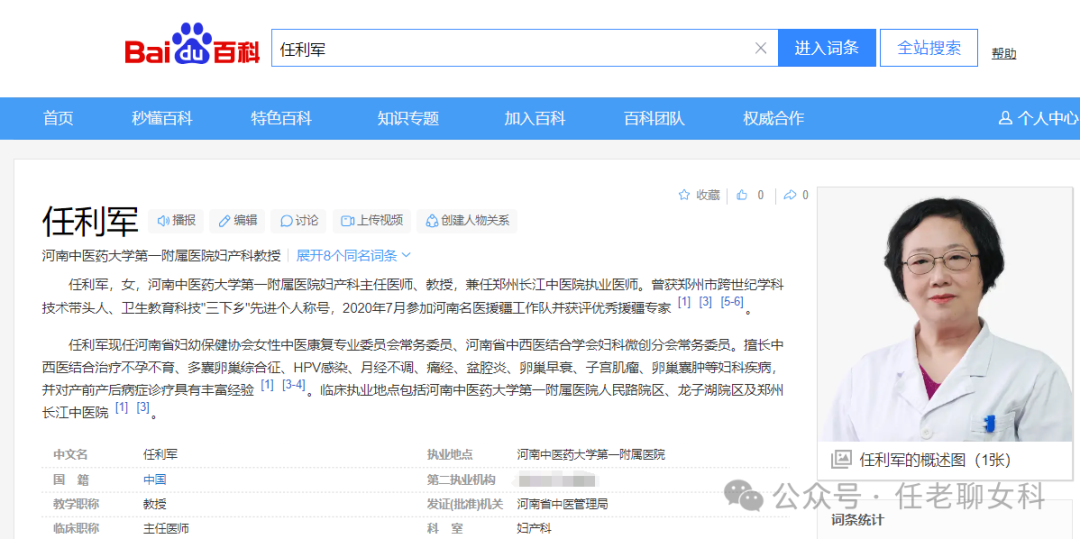Clear search box with the X icon
The image size is (1080, 539).
pos(761,48)
